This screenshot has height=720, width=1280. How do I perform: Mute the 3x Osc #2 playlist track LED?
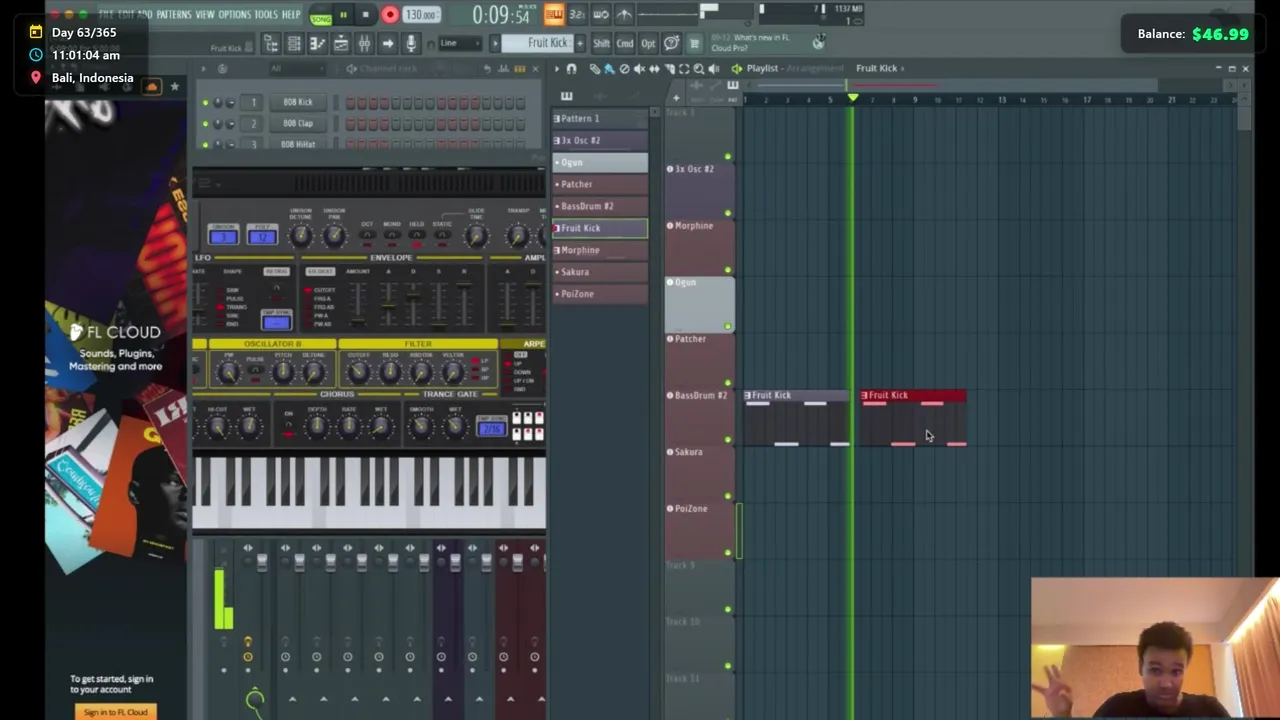728,213
